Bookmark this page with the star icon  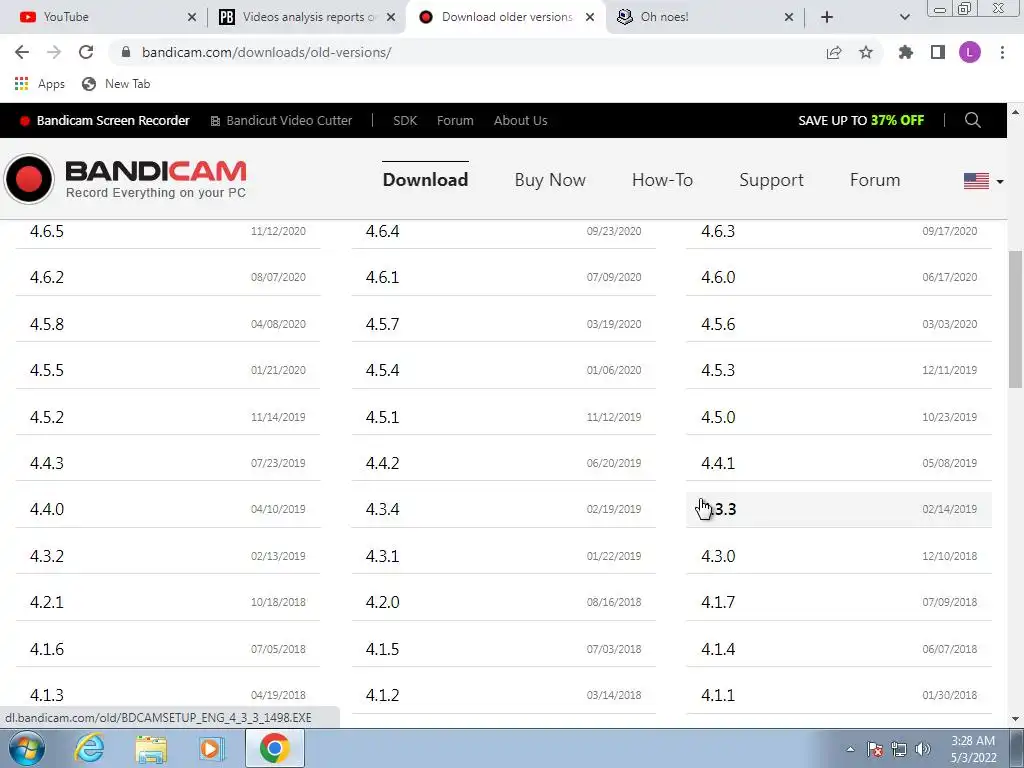click(x=866, y=52)
